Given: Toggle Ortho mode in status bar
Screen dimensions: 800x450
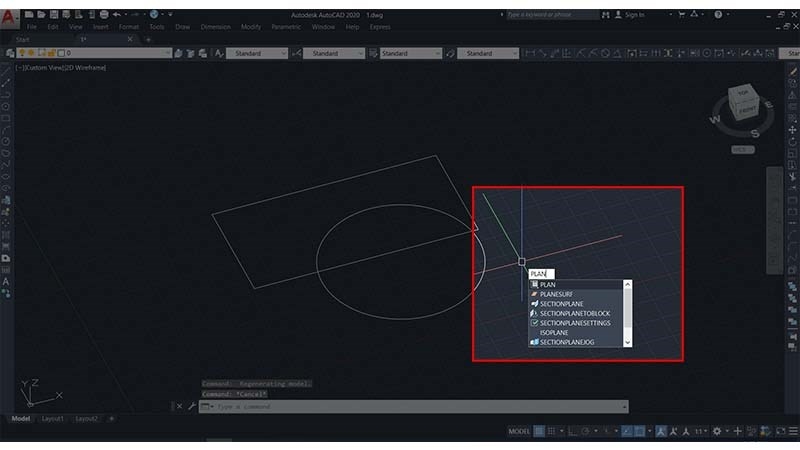Looking at the screenshot, I should [572, 432].
